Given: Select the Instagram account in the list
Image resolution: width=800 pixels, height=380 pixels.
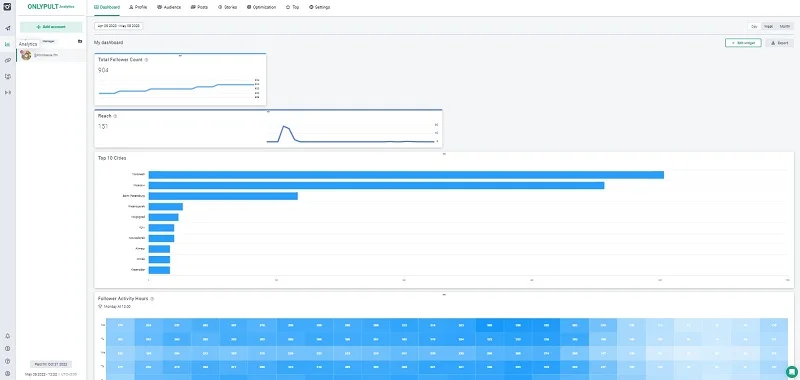Looking at the screenshot, I should click(x=51, y=55).
